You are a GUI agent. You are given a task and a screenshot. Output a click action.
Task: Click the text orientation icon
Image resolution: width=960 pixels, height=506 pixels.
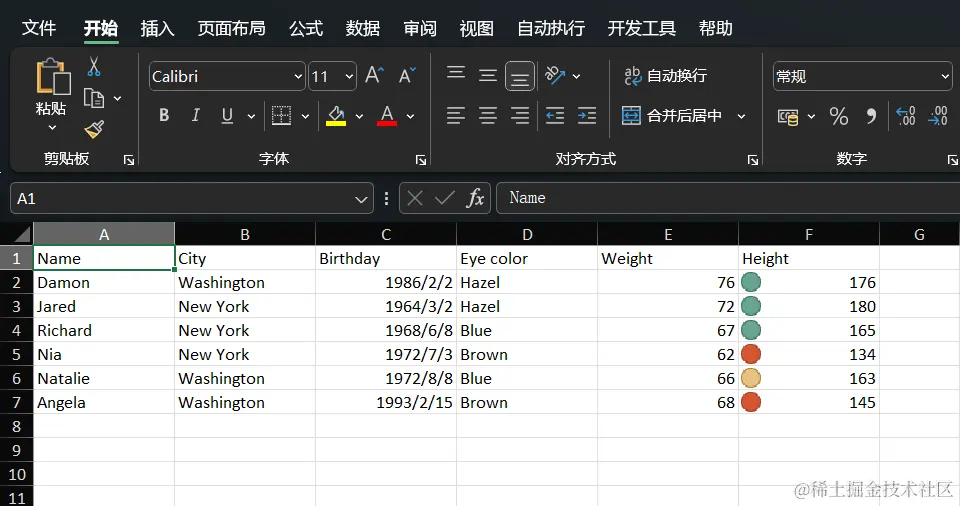click(x=555, y=75)
